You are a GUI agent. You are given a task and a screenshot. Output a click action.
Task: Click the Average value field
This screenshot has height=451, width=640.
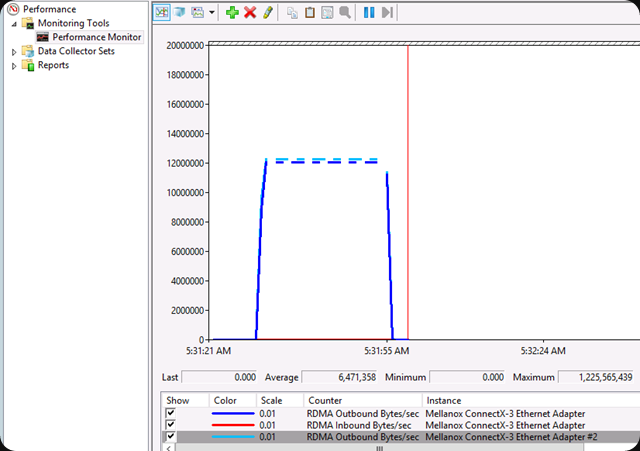click(x=339, y=377)
